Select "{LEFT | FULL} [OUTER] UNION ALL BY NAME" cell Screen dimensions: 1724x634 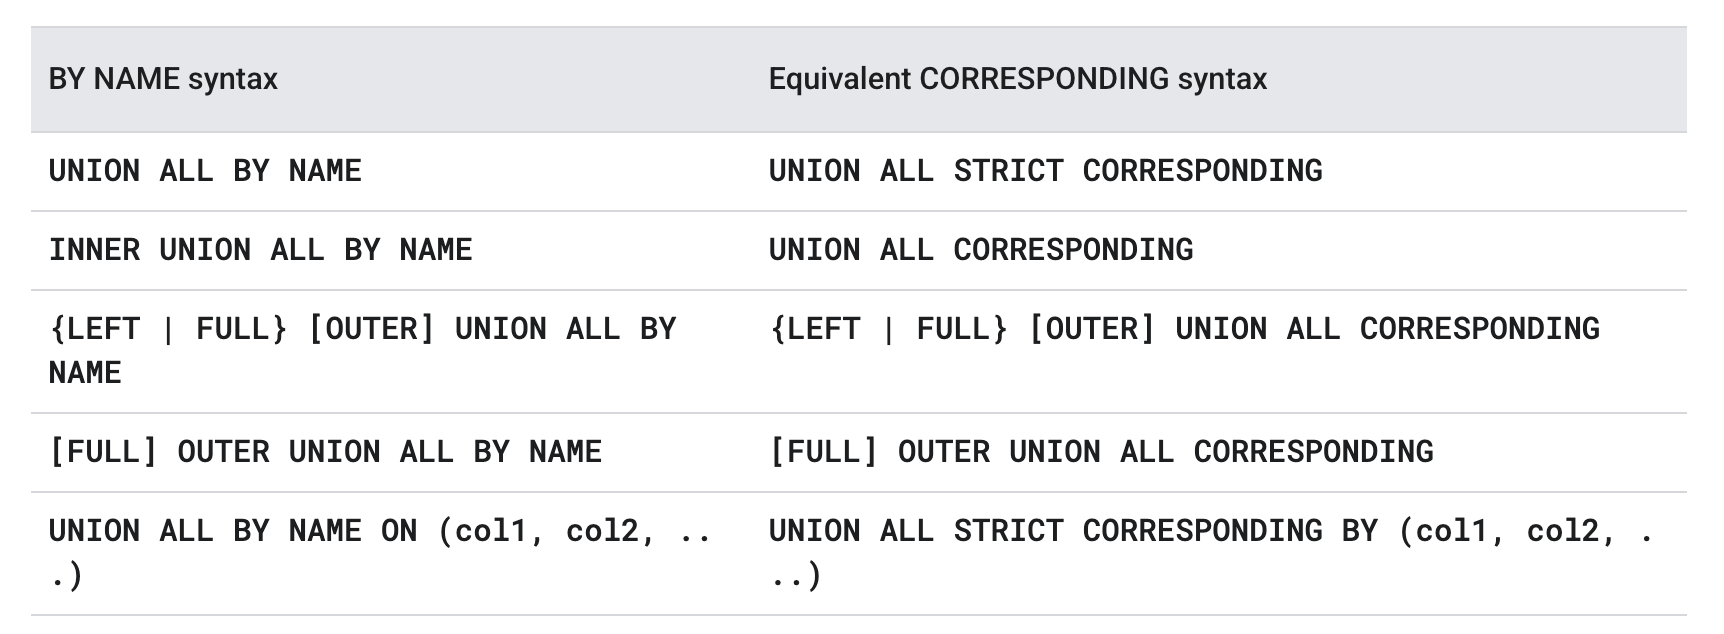tap(362, 350)
